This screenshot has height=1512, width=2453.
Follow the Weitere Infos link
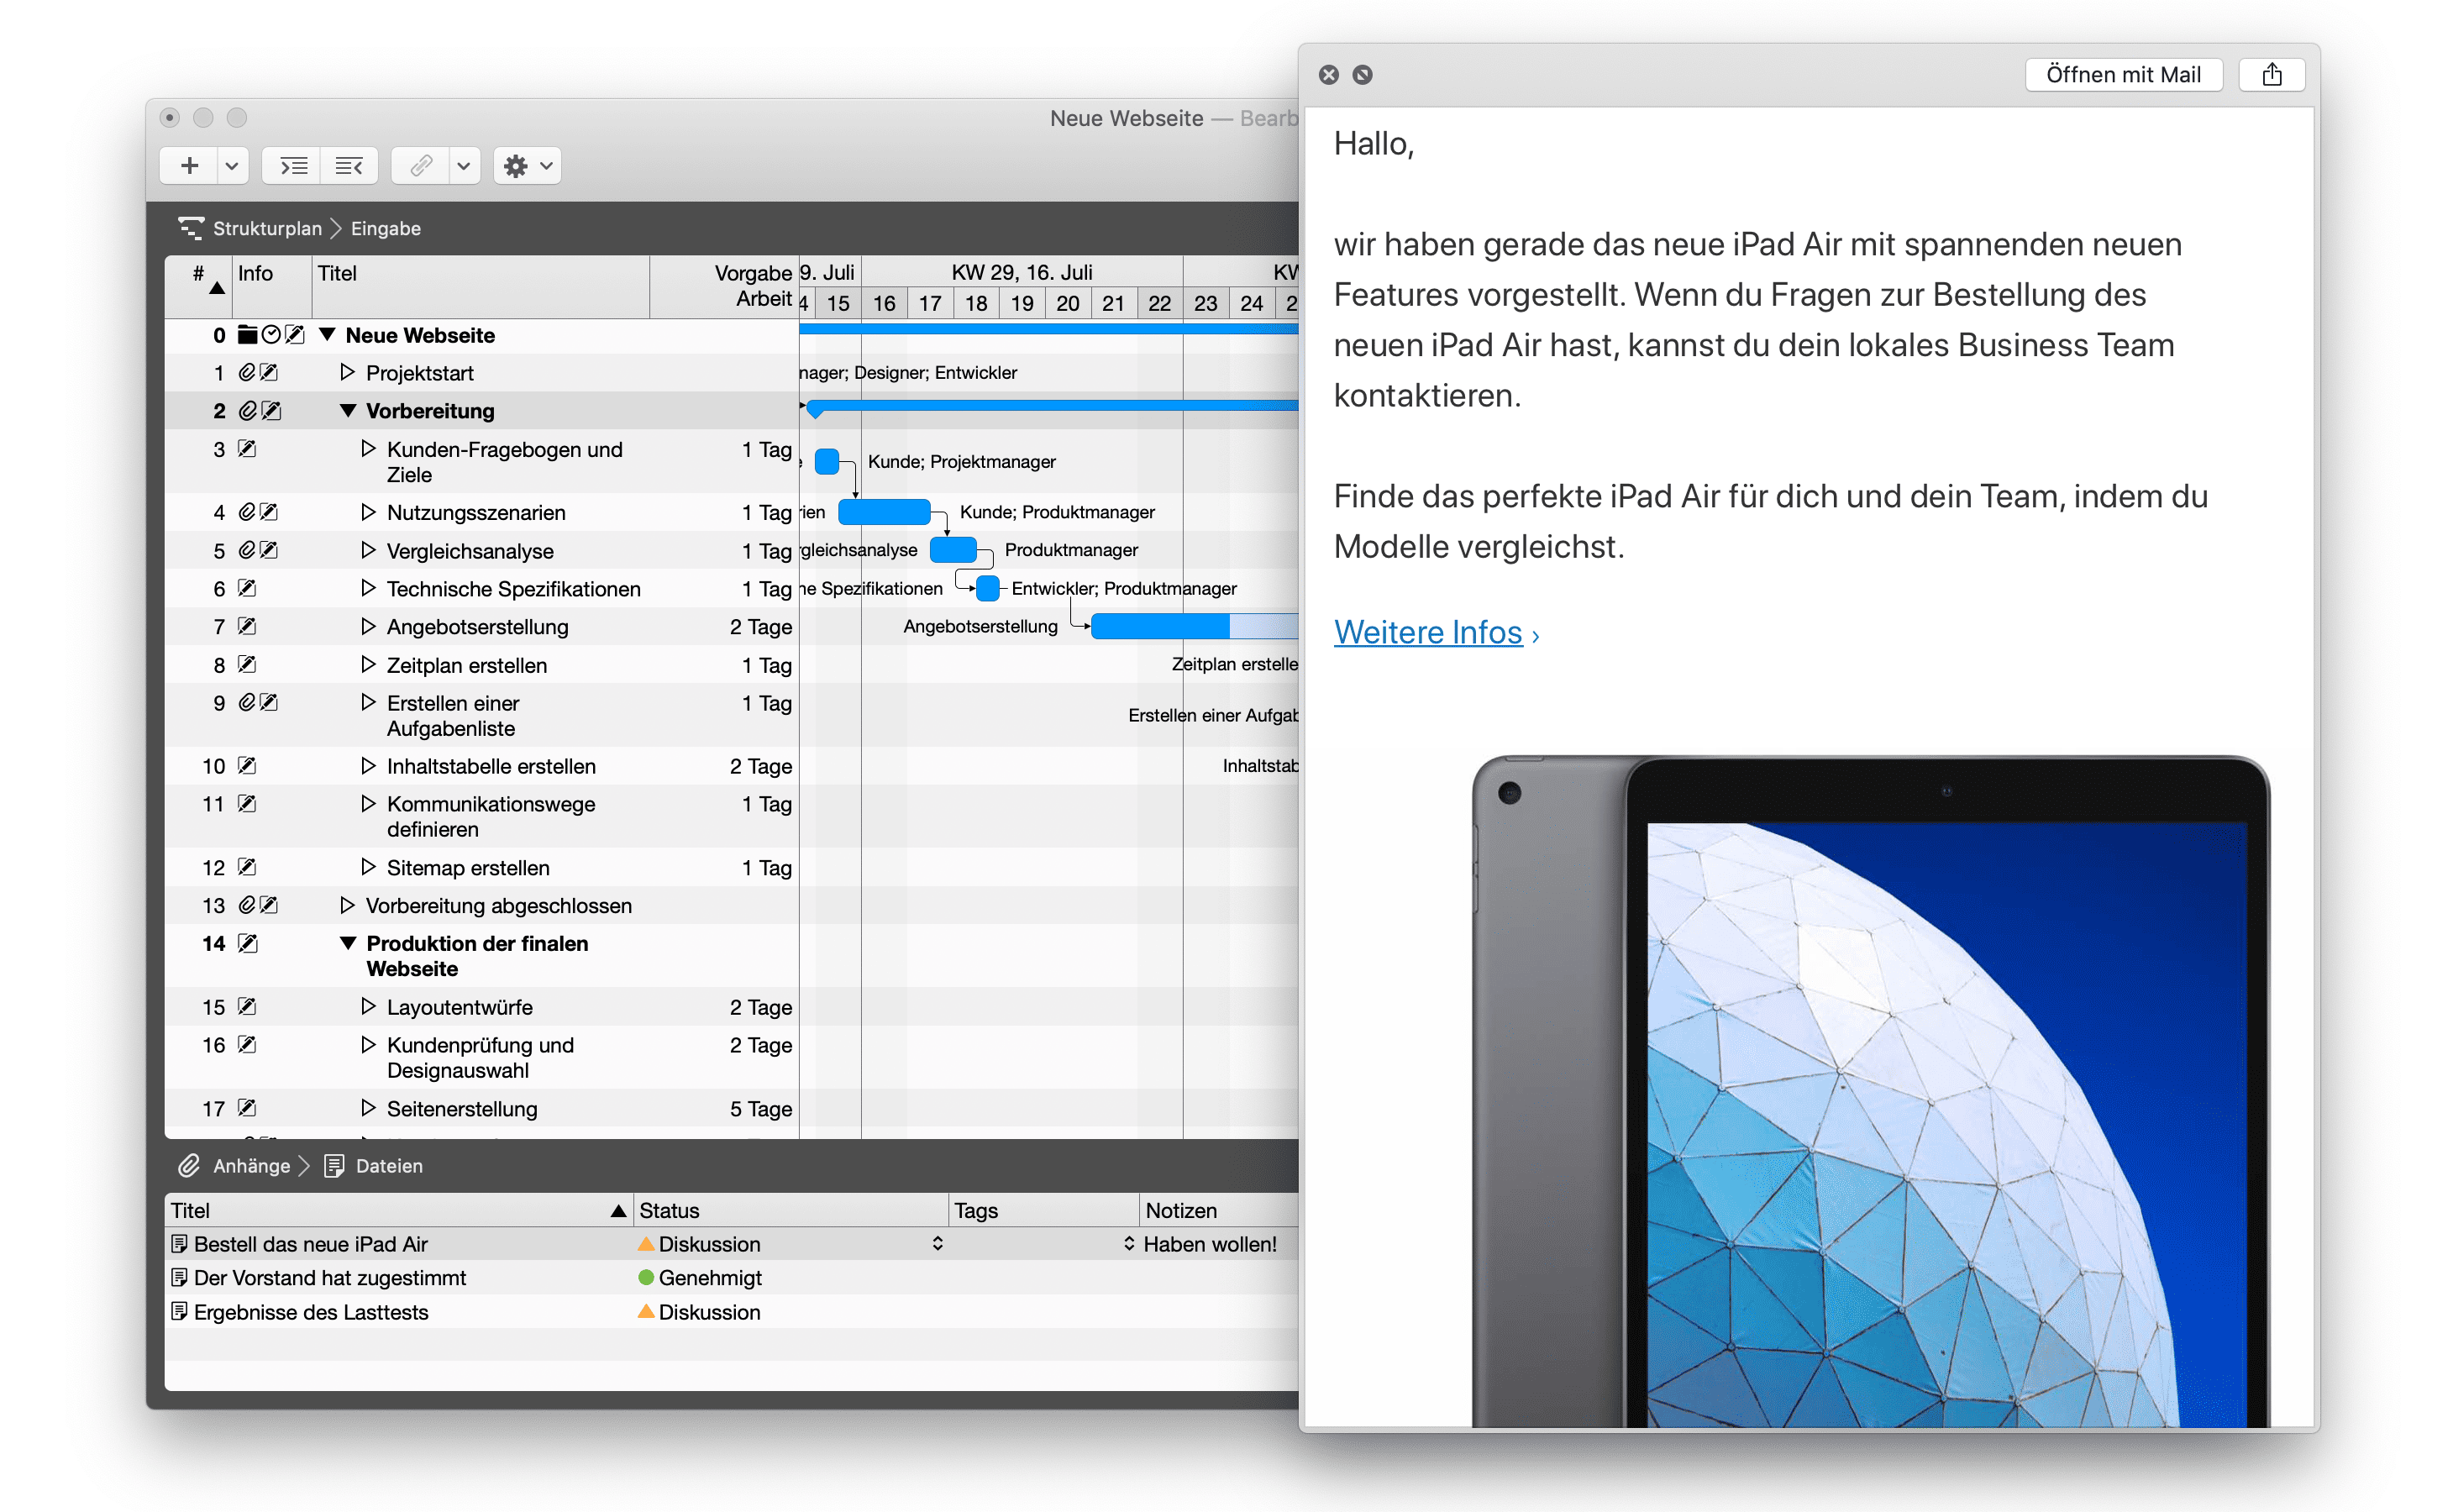coord(1427,633)
